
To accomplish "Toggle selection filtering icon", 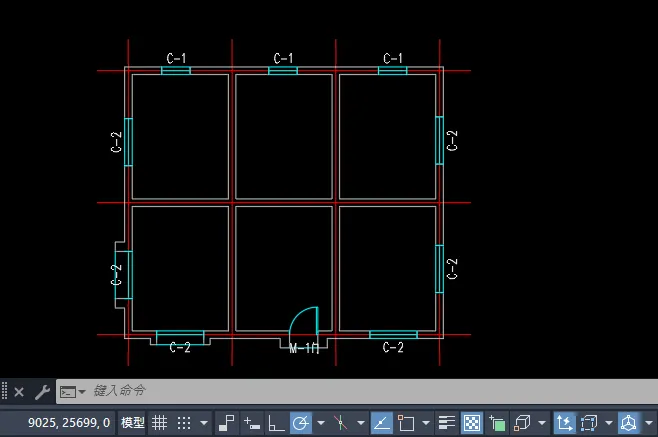I will coord(589,423).
